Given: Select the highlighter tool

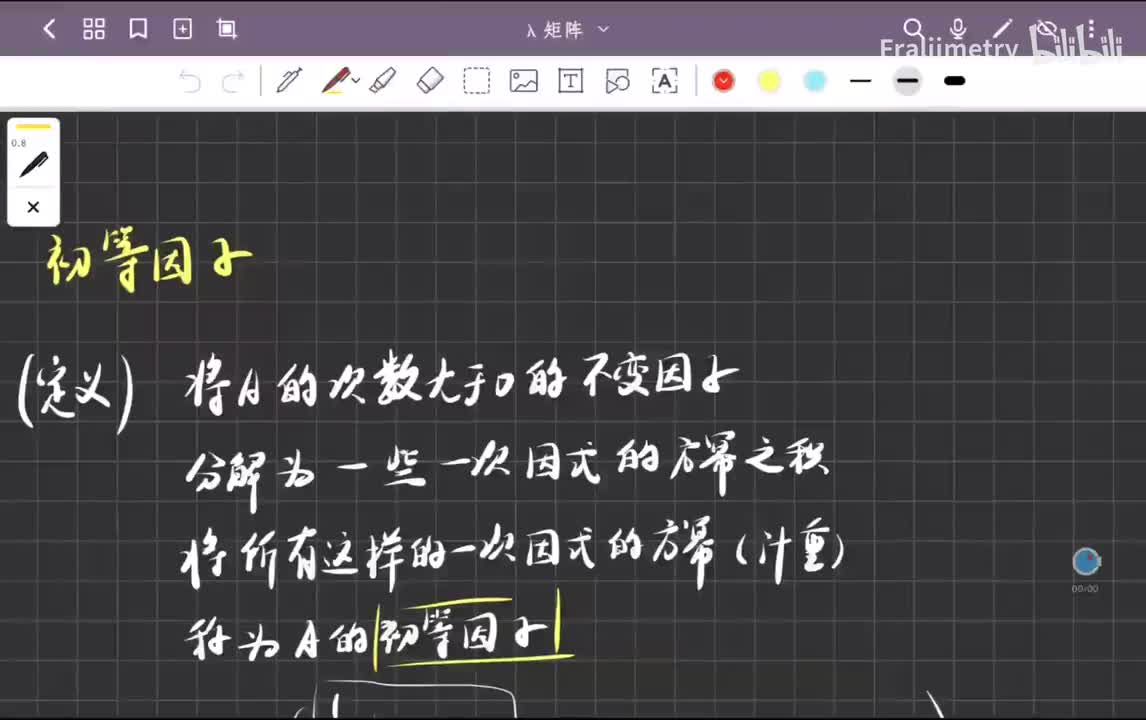Looking at the screenshot, I should coord(383,80).
